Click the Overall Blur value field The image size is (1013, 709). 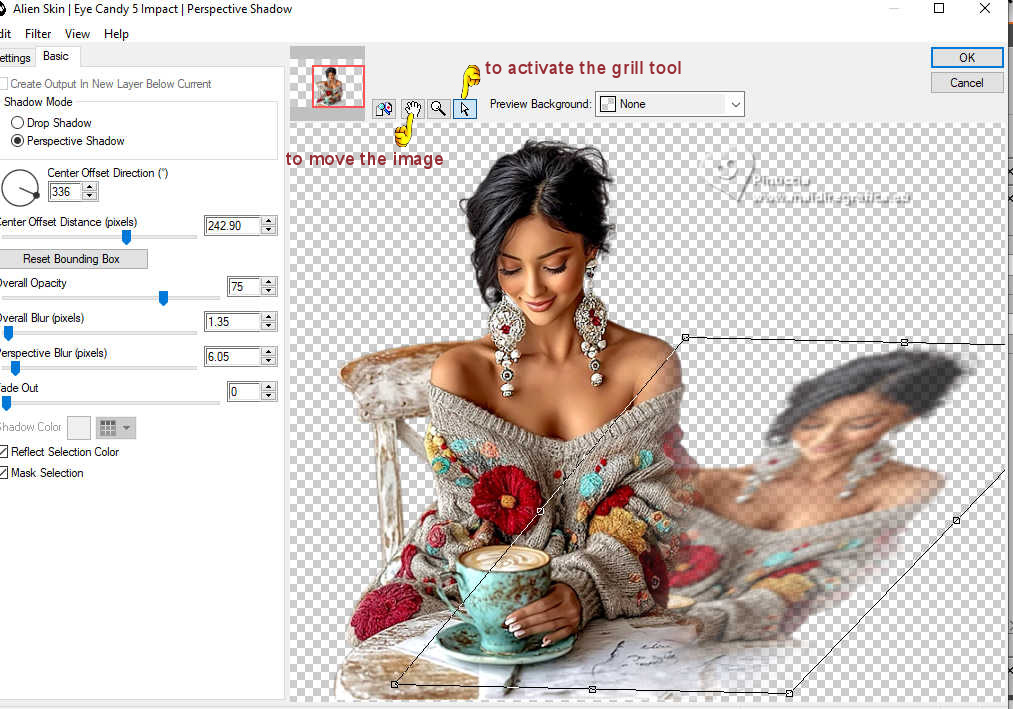tap(233, 321)
